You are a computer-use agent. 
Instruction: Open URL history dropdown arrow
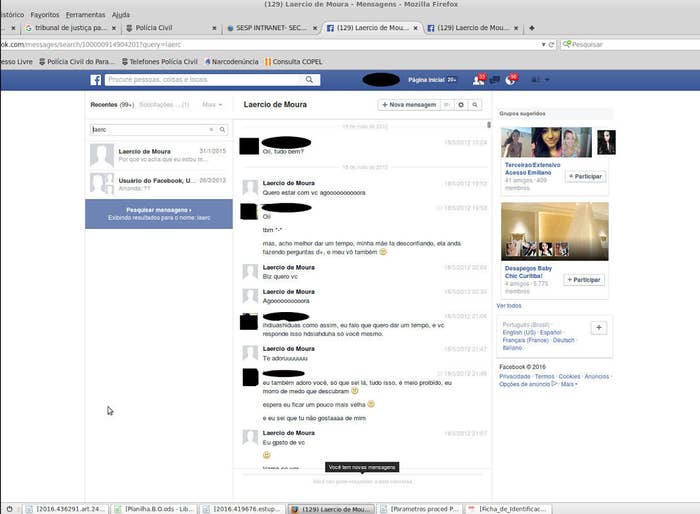pos(543,45)
